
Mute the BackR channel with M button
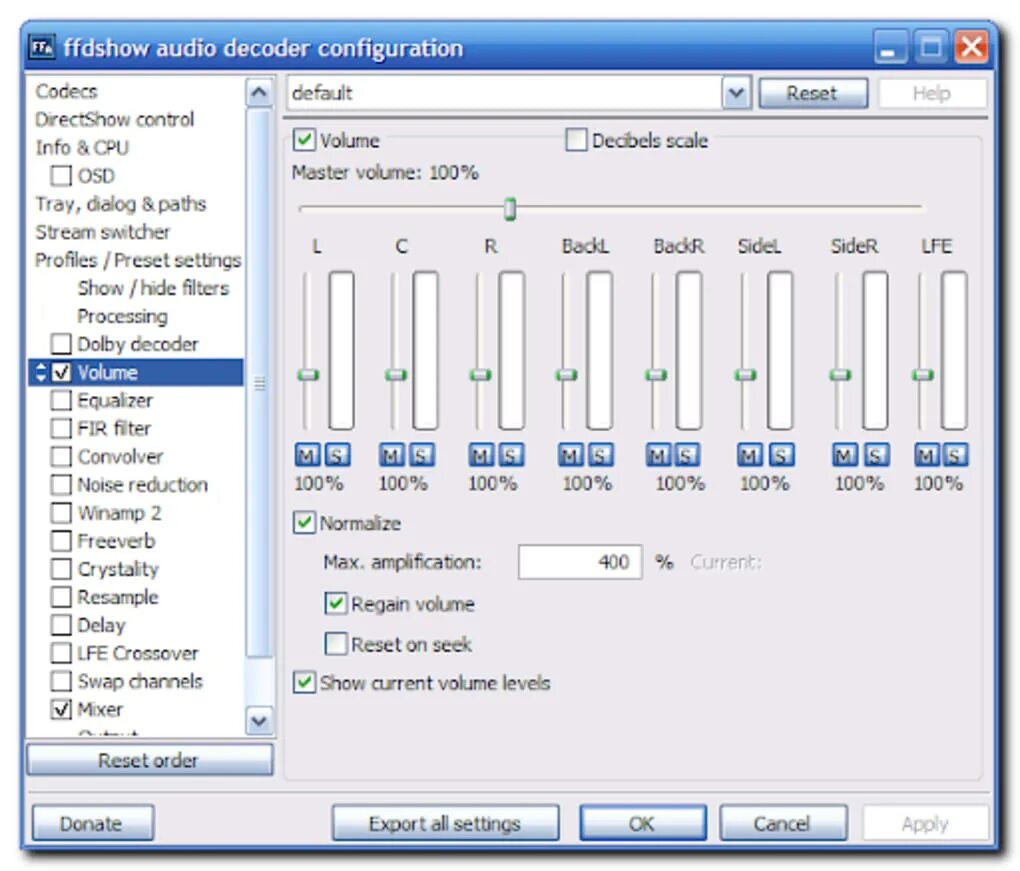(x=658, y=455)
